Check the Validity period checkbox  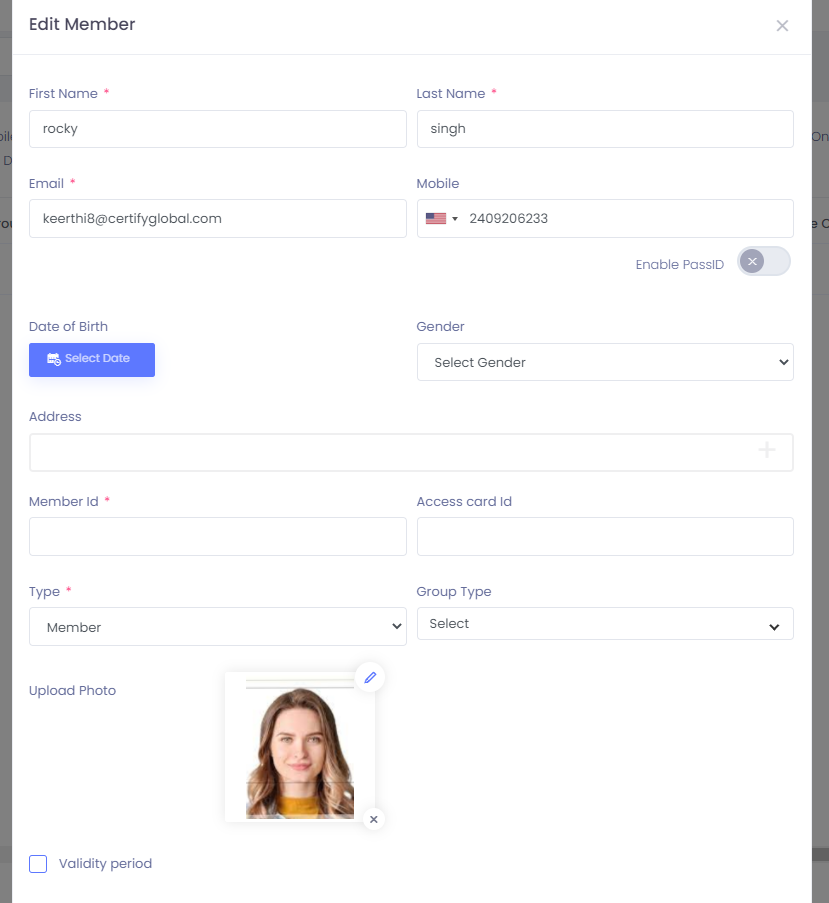pyautogui.click(x=38, y=864)
